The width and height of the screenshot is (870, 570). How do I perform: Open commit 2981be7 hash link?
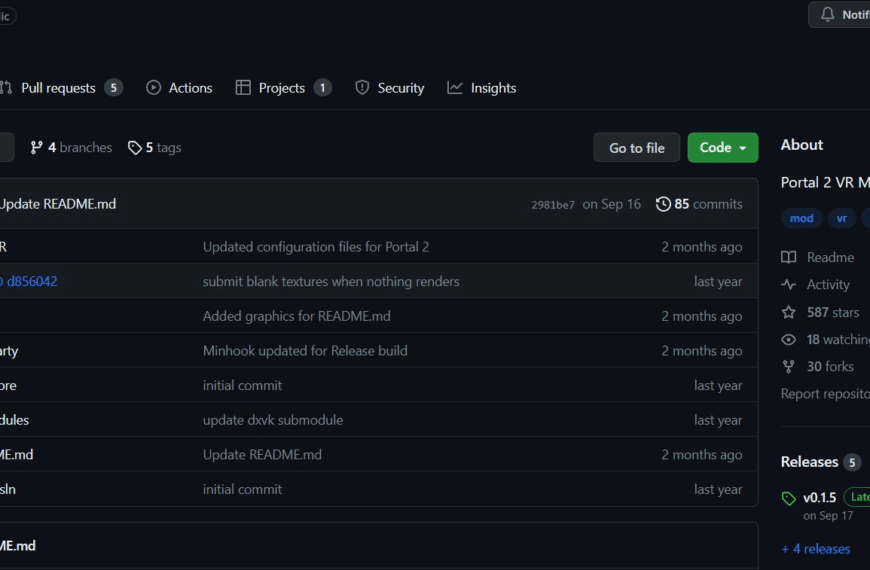[x=553, y=205]
